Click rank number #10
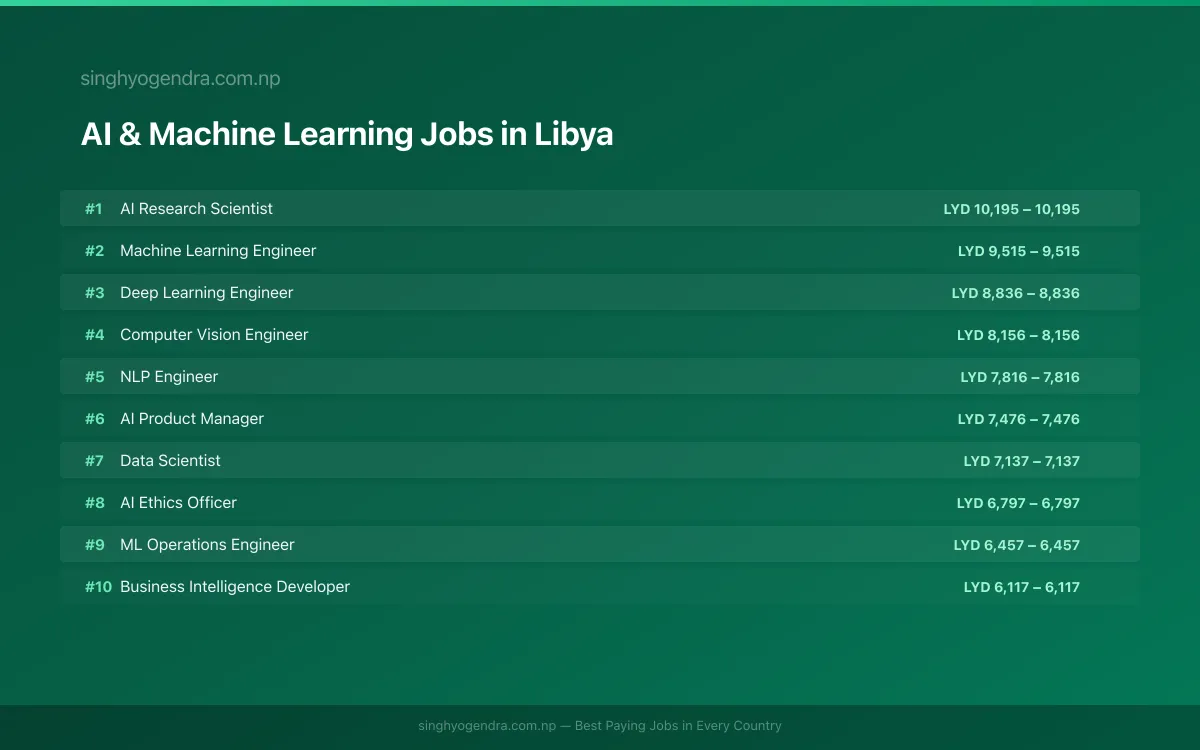 point(98,586)
